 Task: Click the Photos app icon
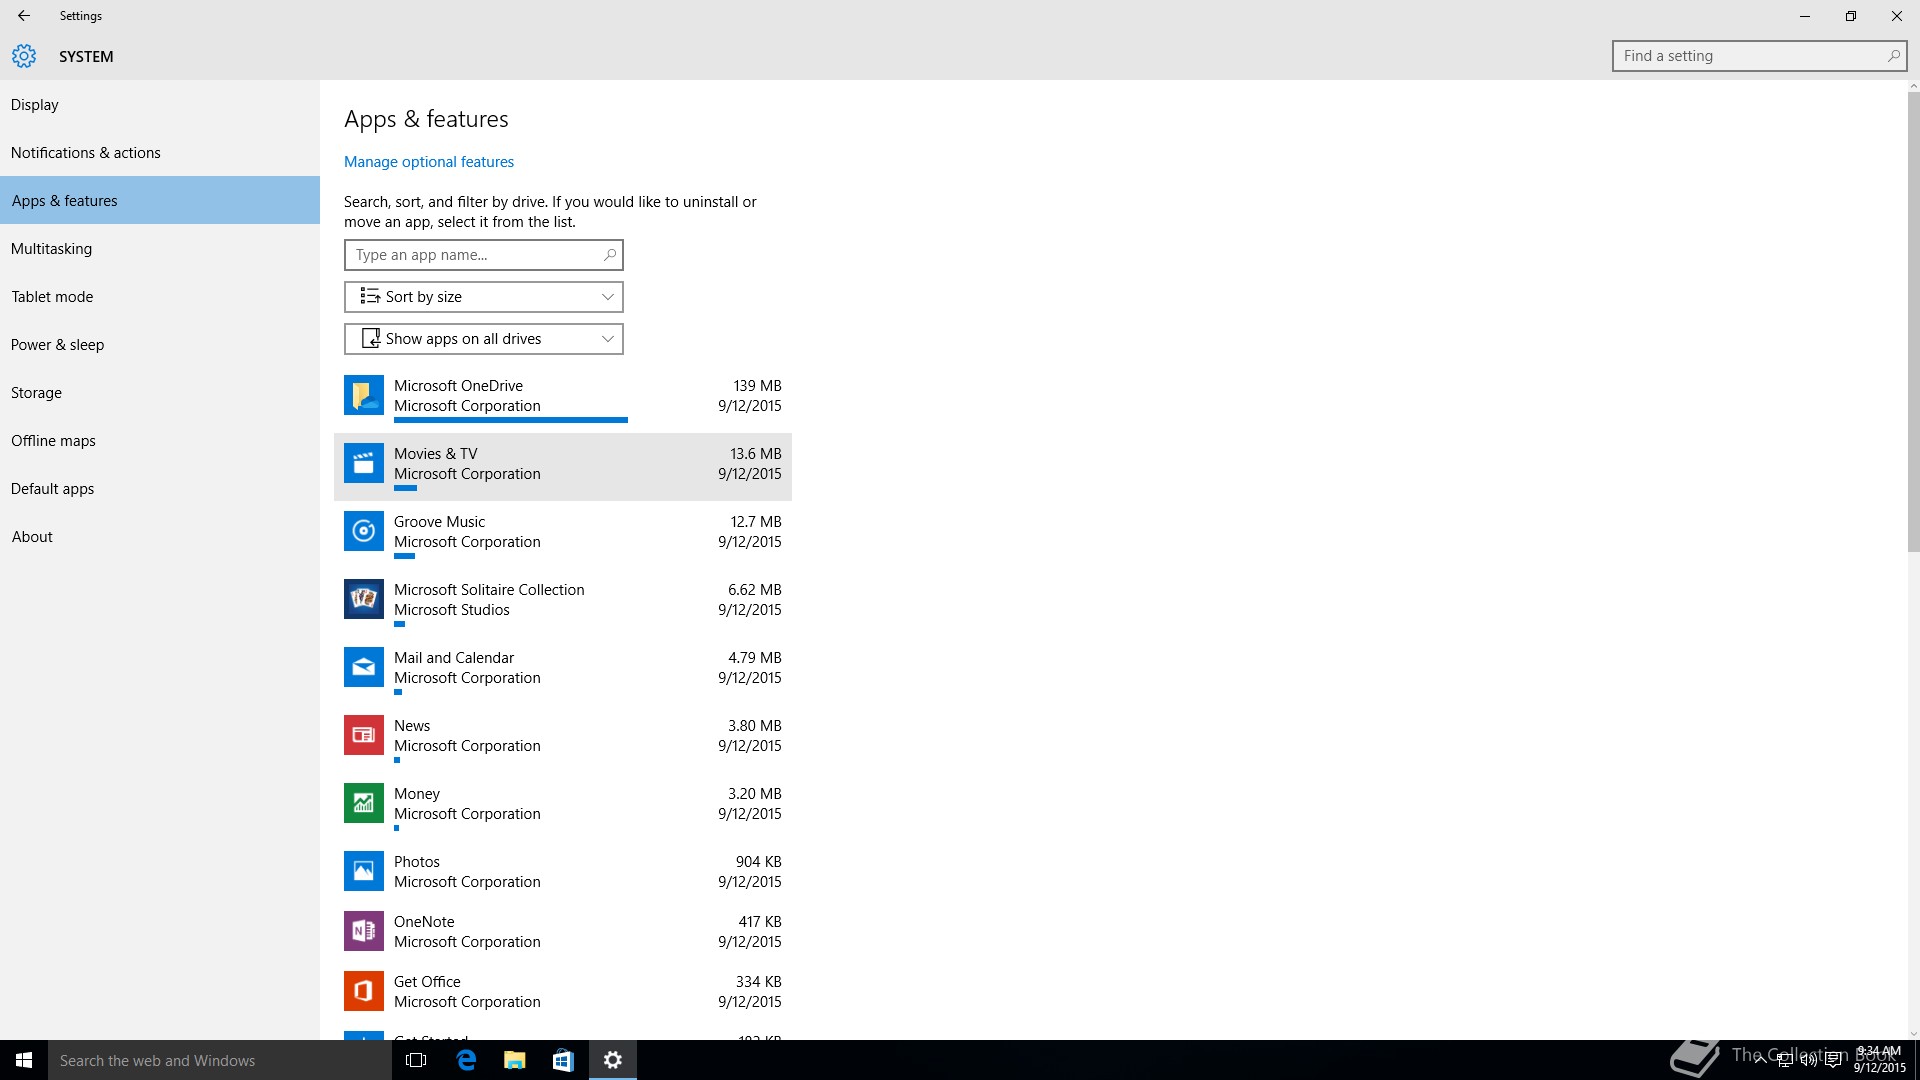[x=364, y=871]
